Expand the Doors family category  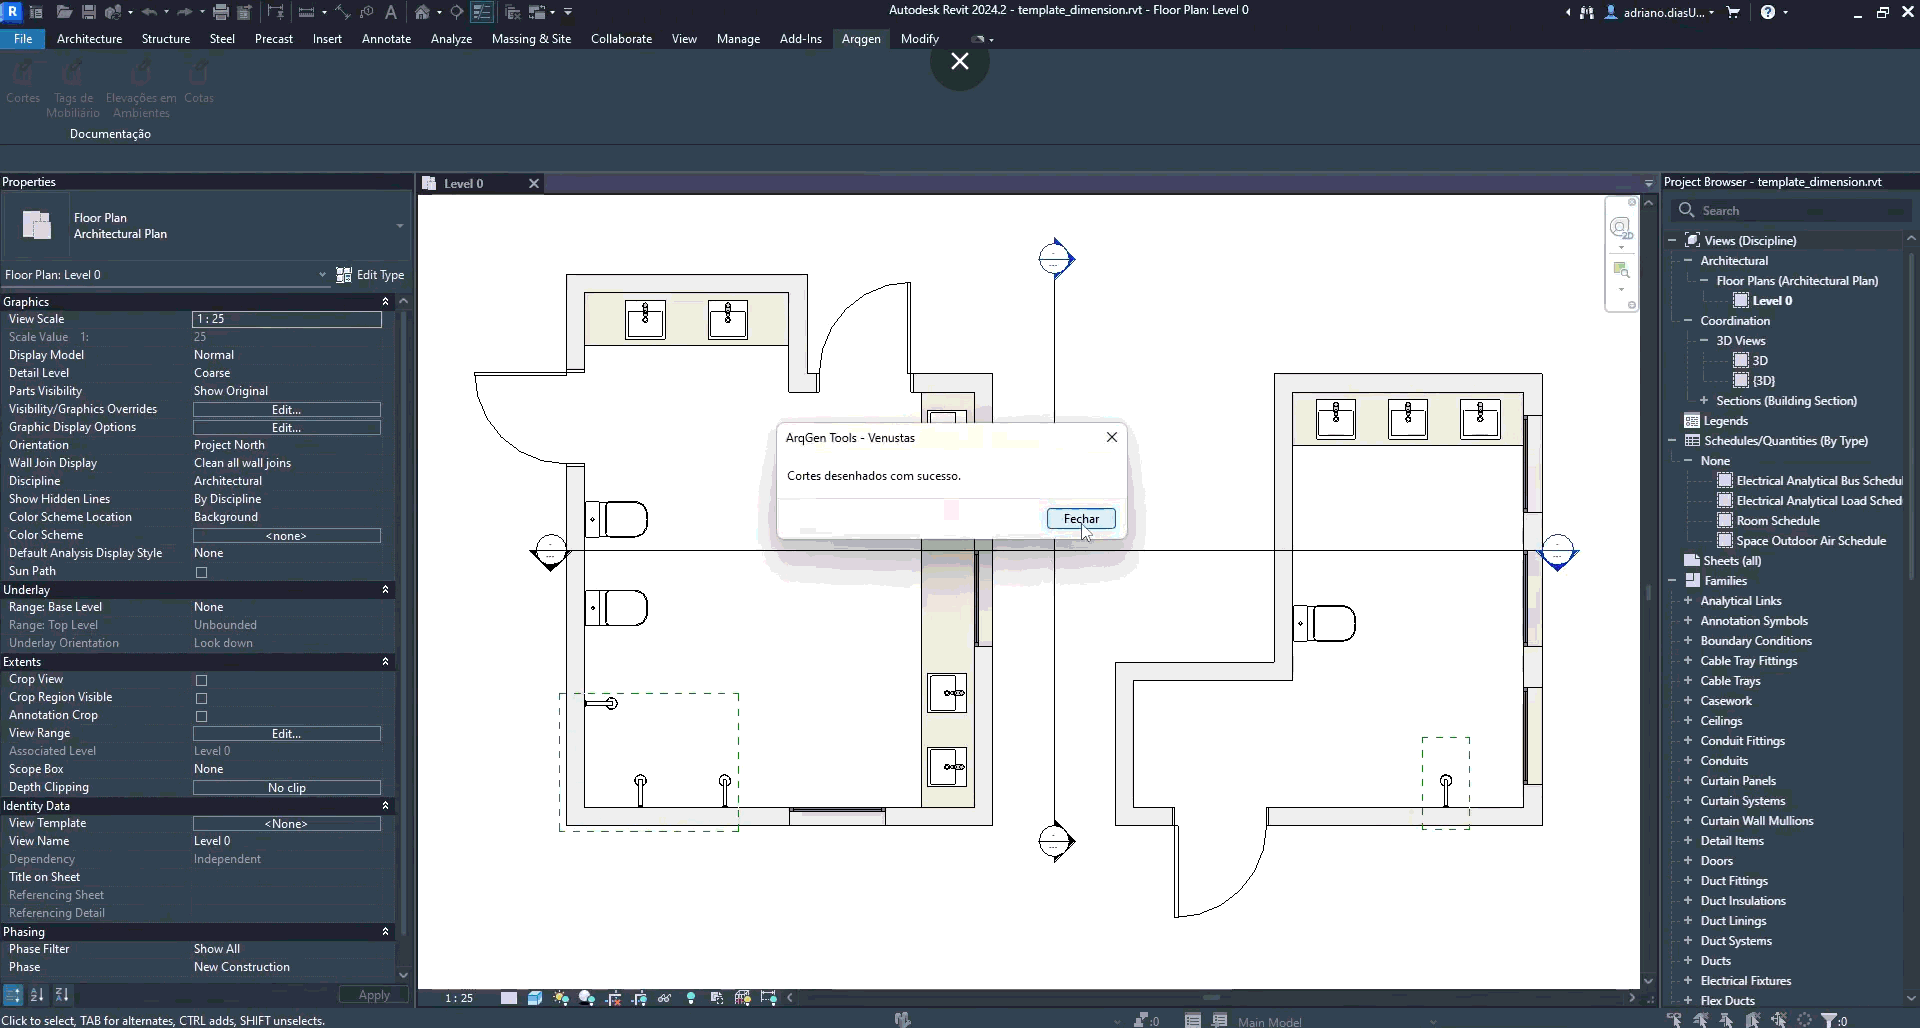1688,861
